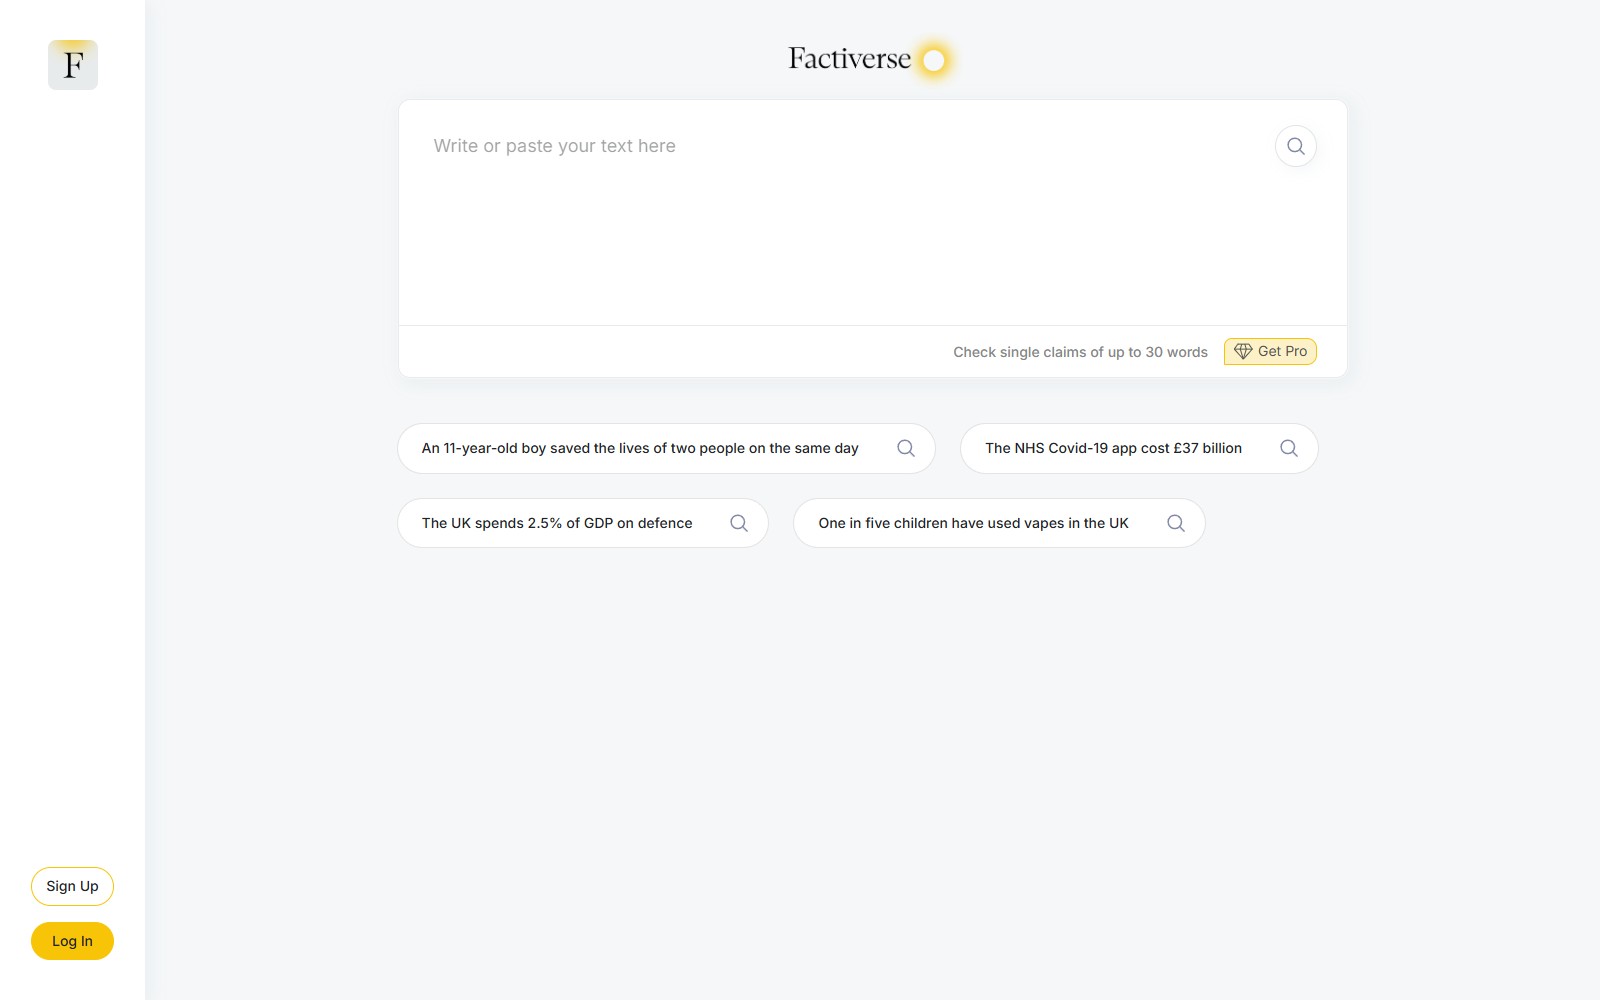The height and width of the screenshot is (1000, 1600).
Task: Click the search magnifier in the text box
Action: (x=1295, y=146)
